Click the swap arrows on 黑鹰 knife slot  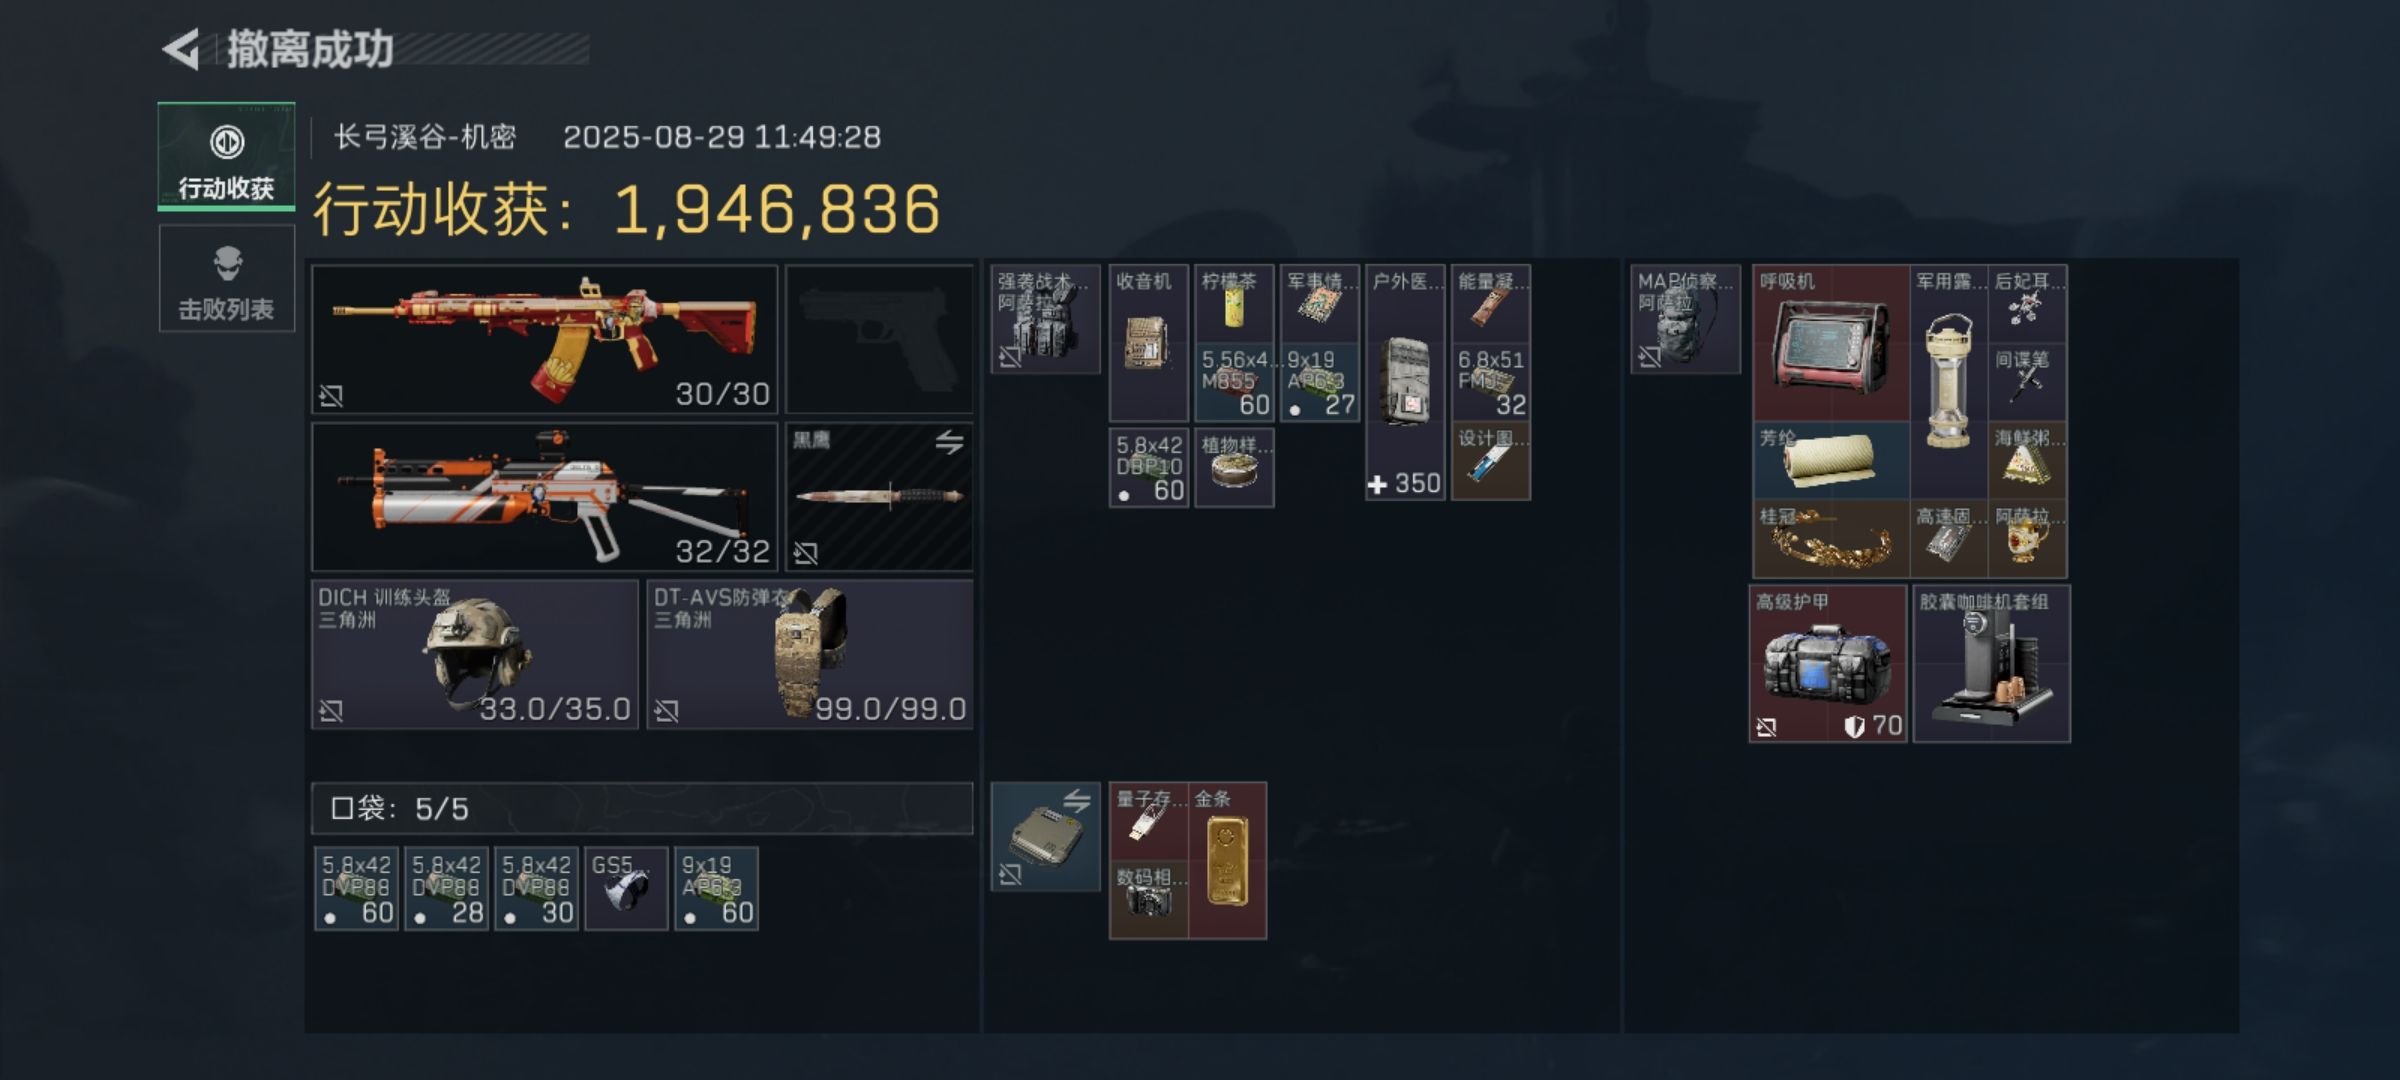pos(949,441)
